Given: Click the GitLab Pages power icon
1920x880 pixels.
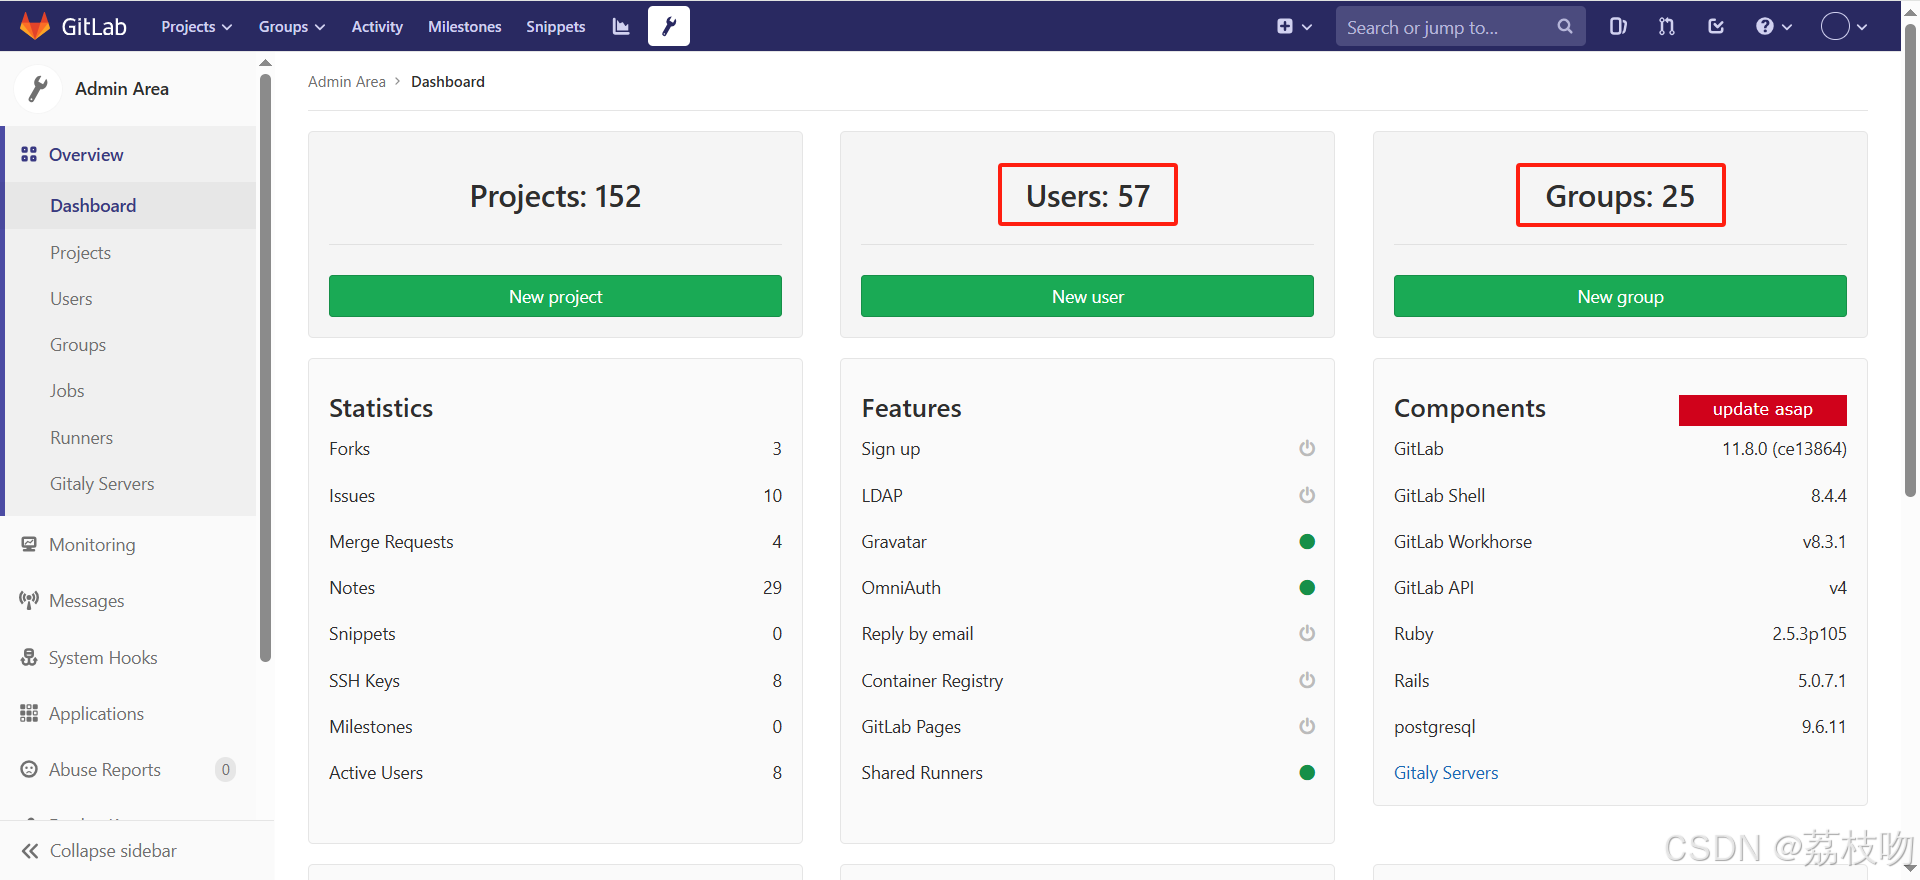Looking at the screenshot, I should pyautogui.click(x=1307, y=726).
